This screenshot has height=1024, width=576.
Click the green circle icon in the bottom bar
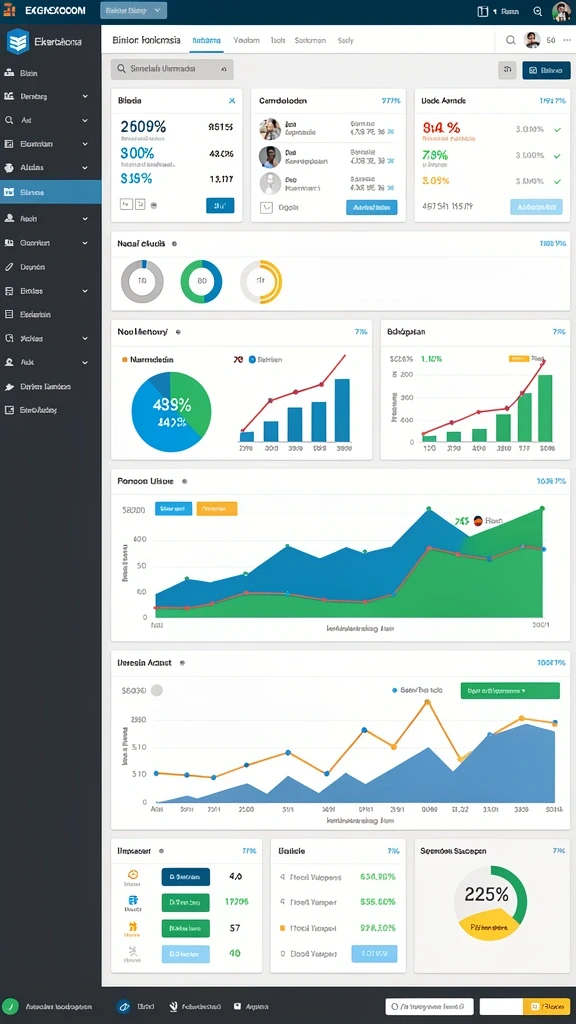click(x=10, y=1006)
